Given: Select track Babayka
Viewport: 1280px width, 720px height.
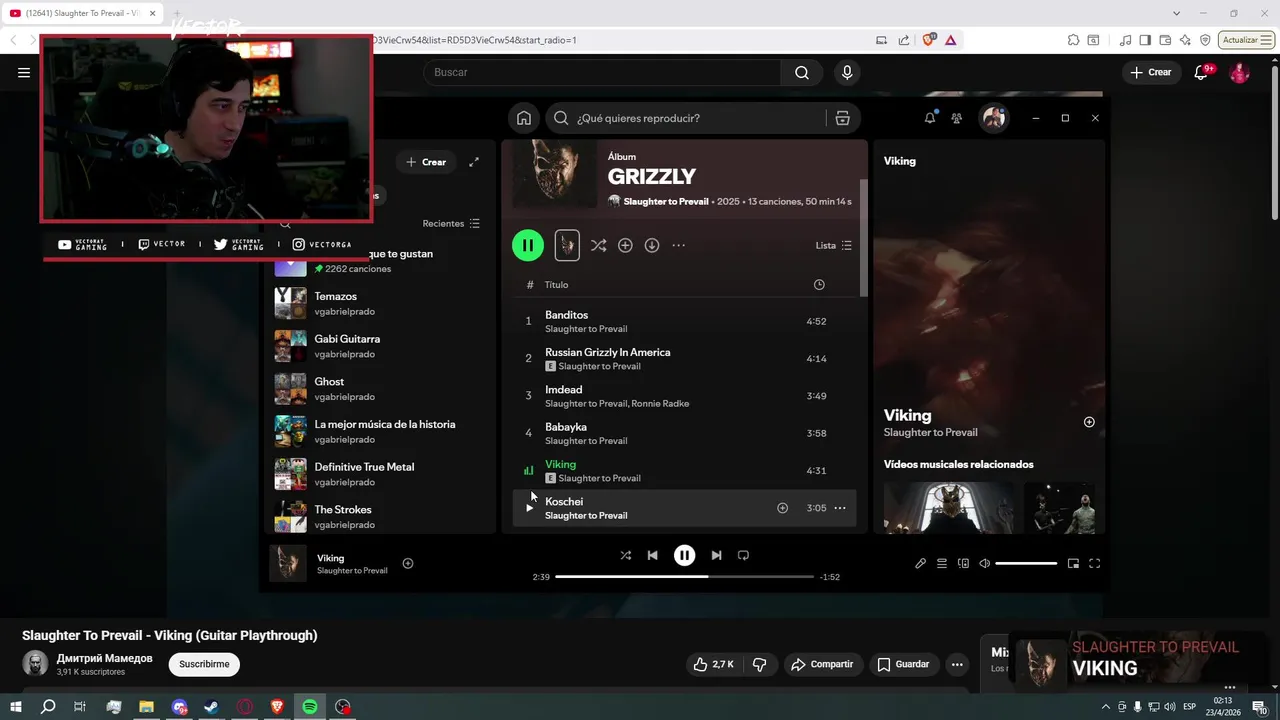Looking at the screenshot, I should (x=686, y=433).
